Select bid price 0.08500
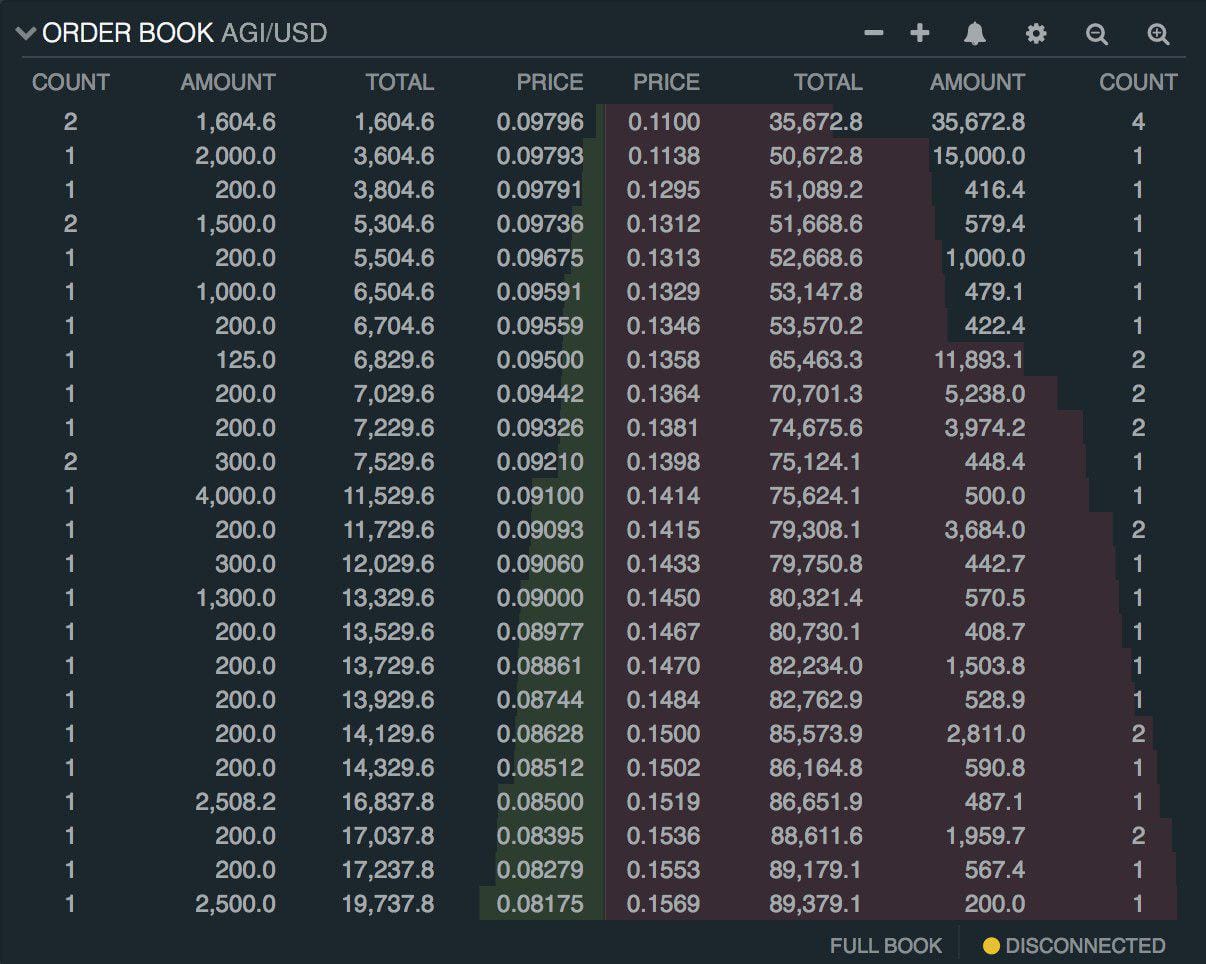This screenshot has height=964, width=1206. [x=540, y=802]
